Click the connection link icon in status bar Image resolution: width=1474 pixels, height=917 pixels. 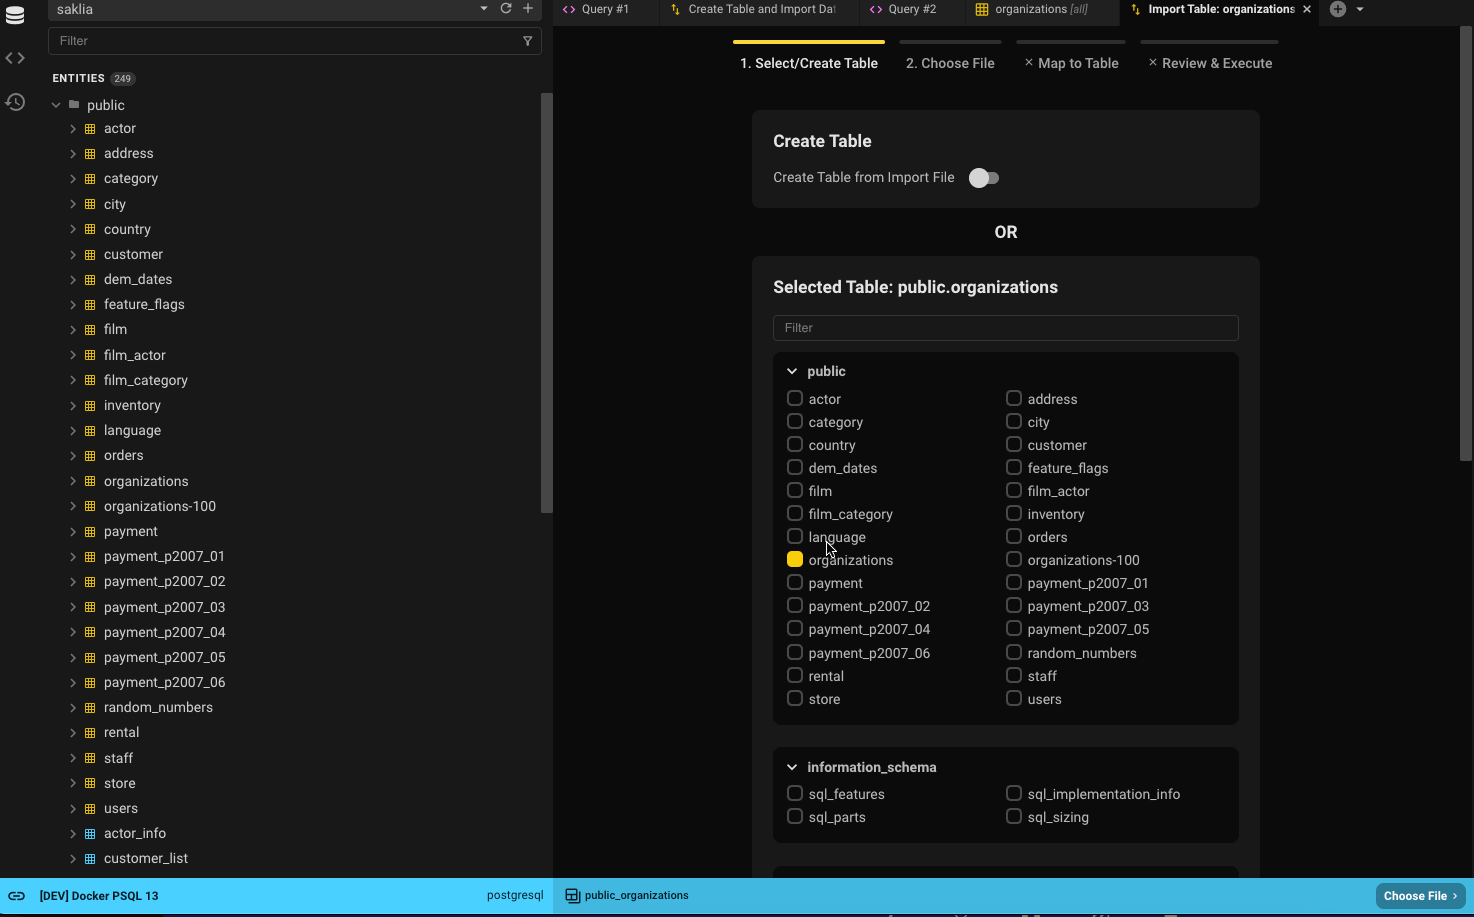pyautogui.click(x=17, y=896)
